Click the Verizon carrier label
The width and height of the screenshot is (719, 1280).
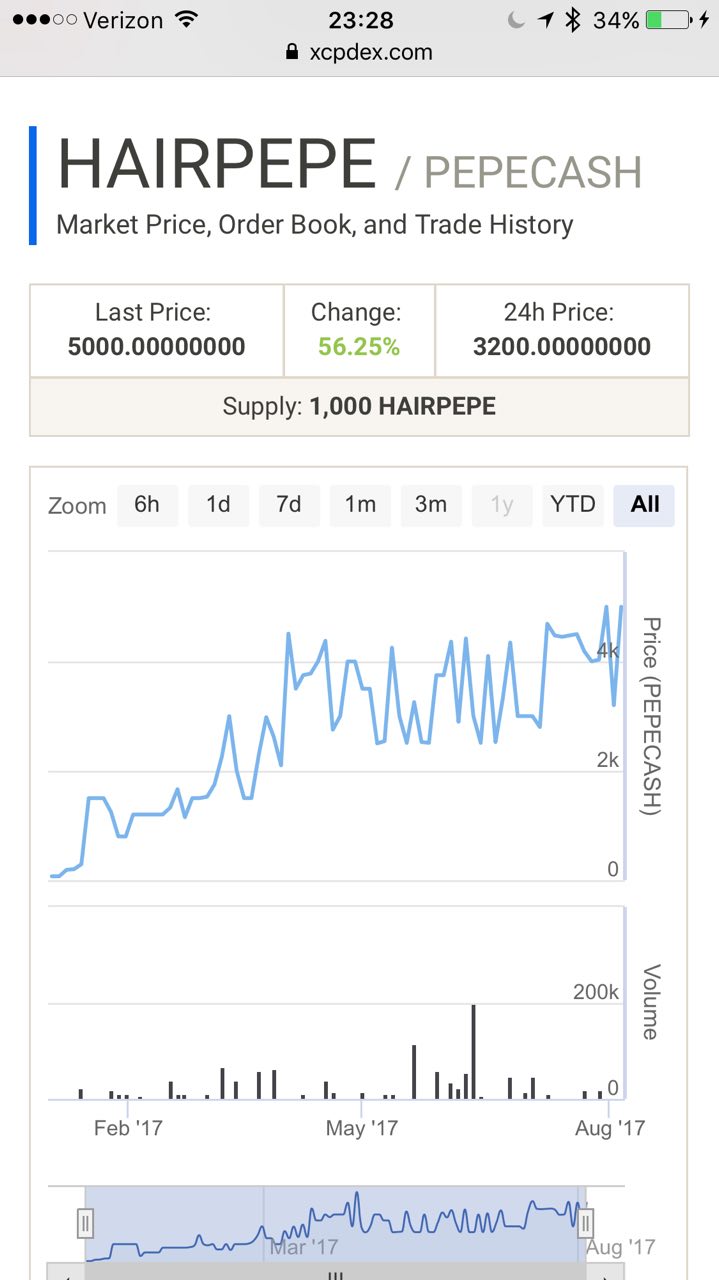[123, 20]
